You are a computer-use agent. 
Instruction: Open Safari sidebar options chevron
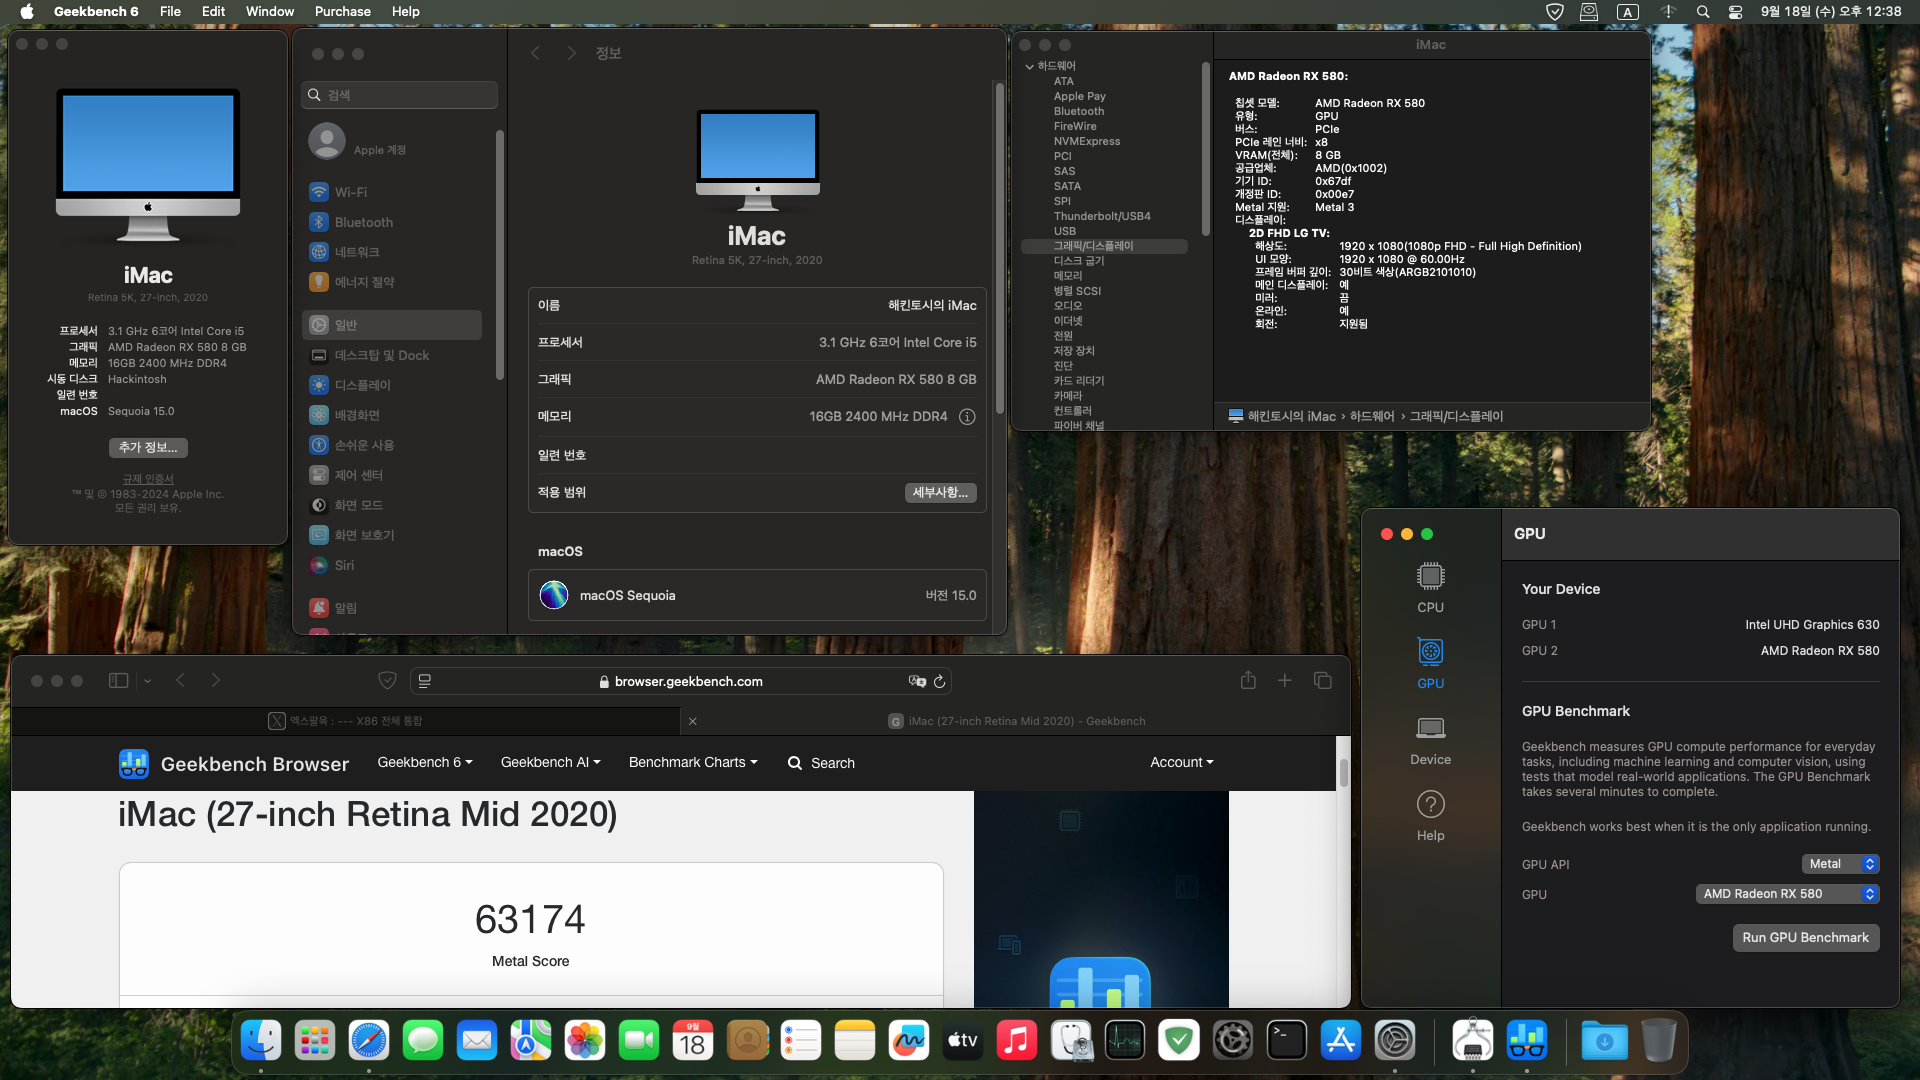pyautogui.click(x=147, y=681)
